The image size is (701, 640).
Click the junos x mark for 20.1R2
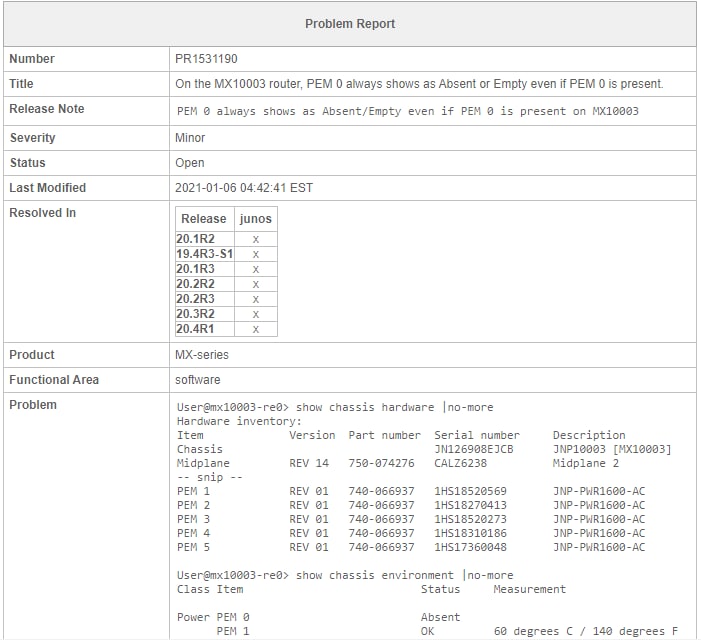(256, 239)
